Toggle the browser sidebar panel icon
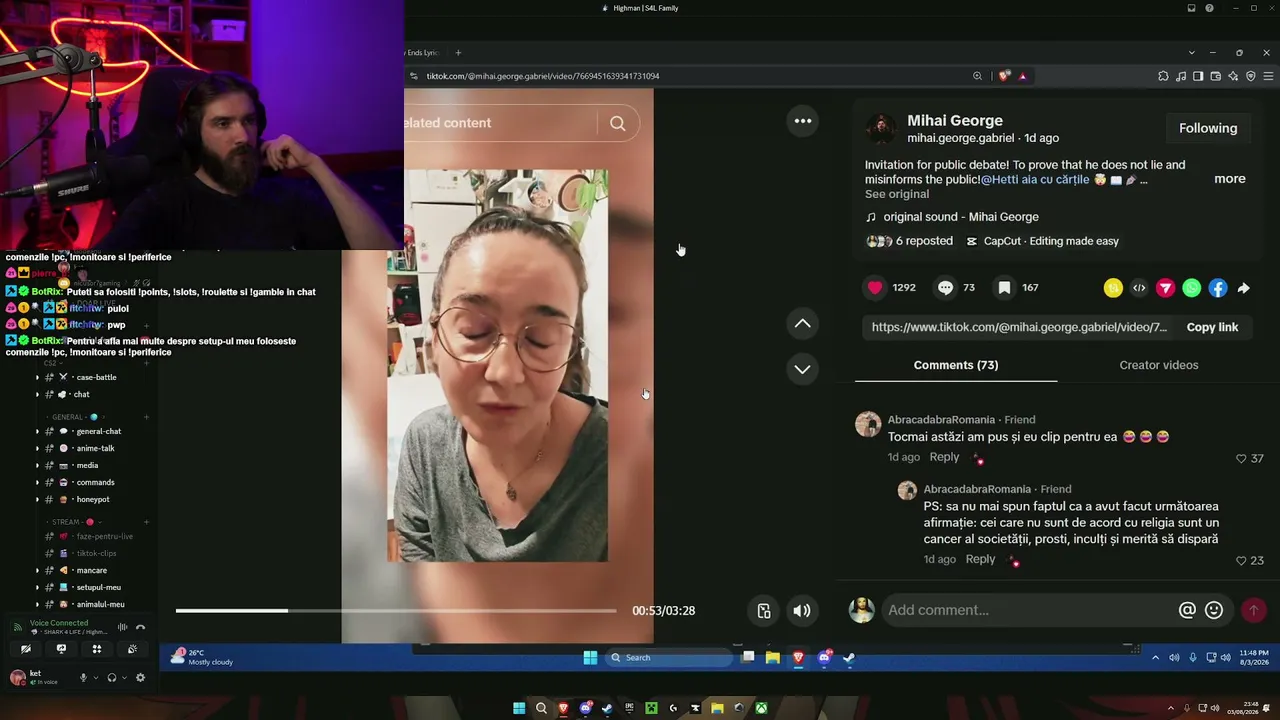 coord(1198,76)
